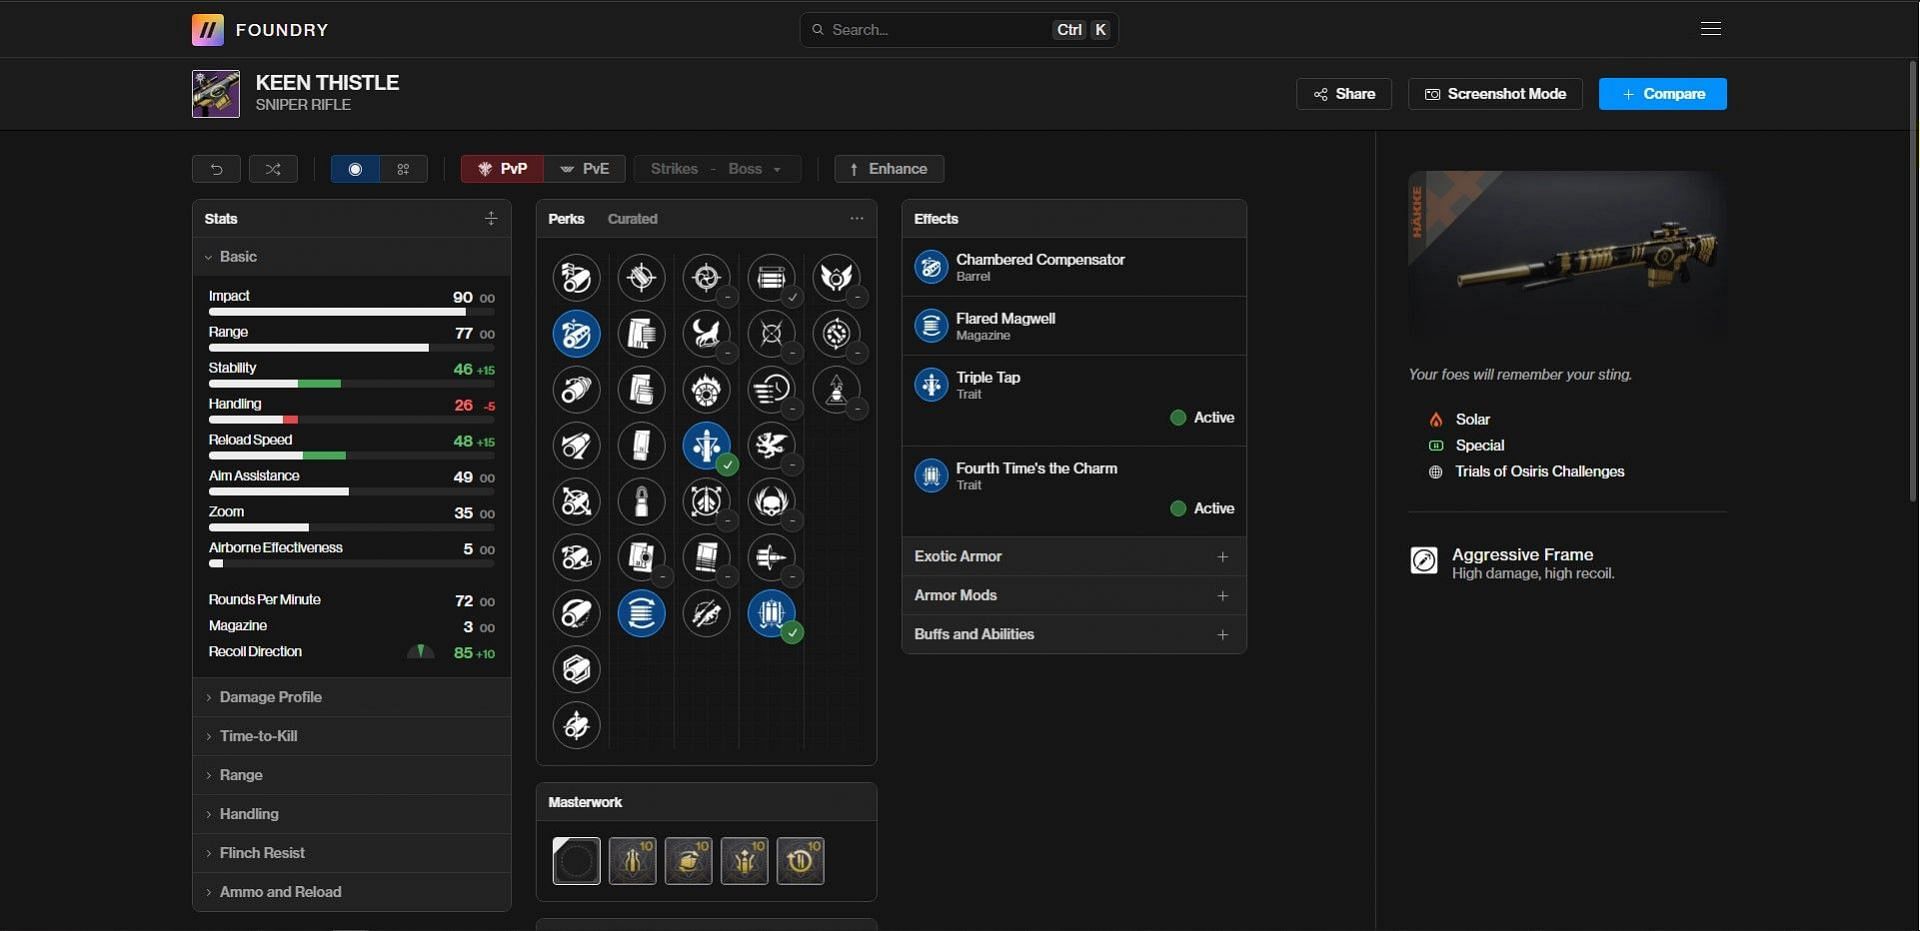This screenshot has width=1920, height=931.
Task: Expand the Range section
Action: tap(351, 775)
